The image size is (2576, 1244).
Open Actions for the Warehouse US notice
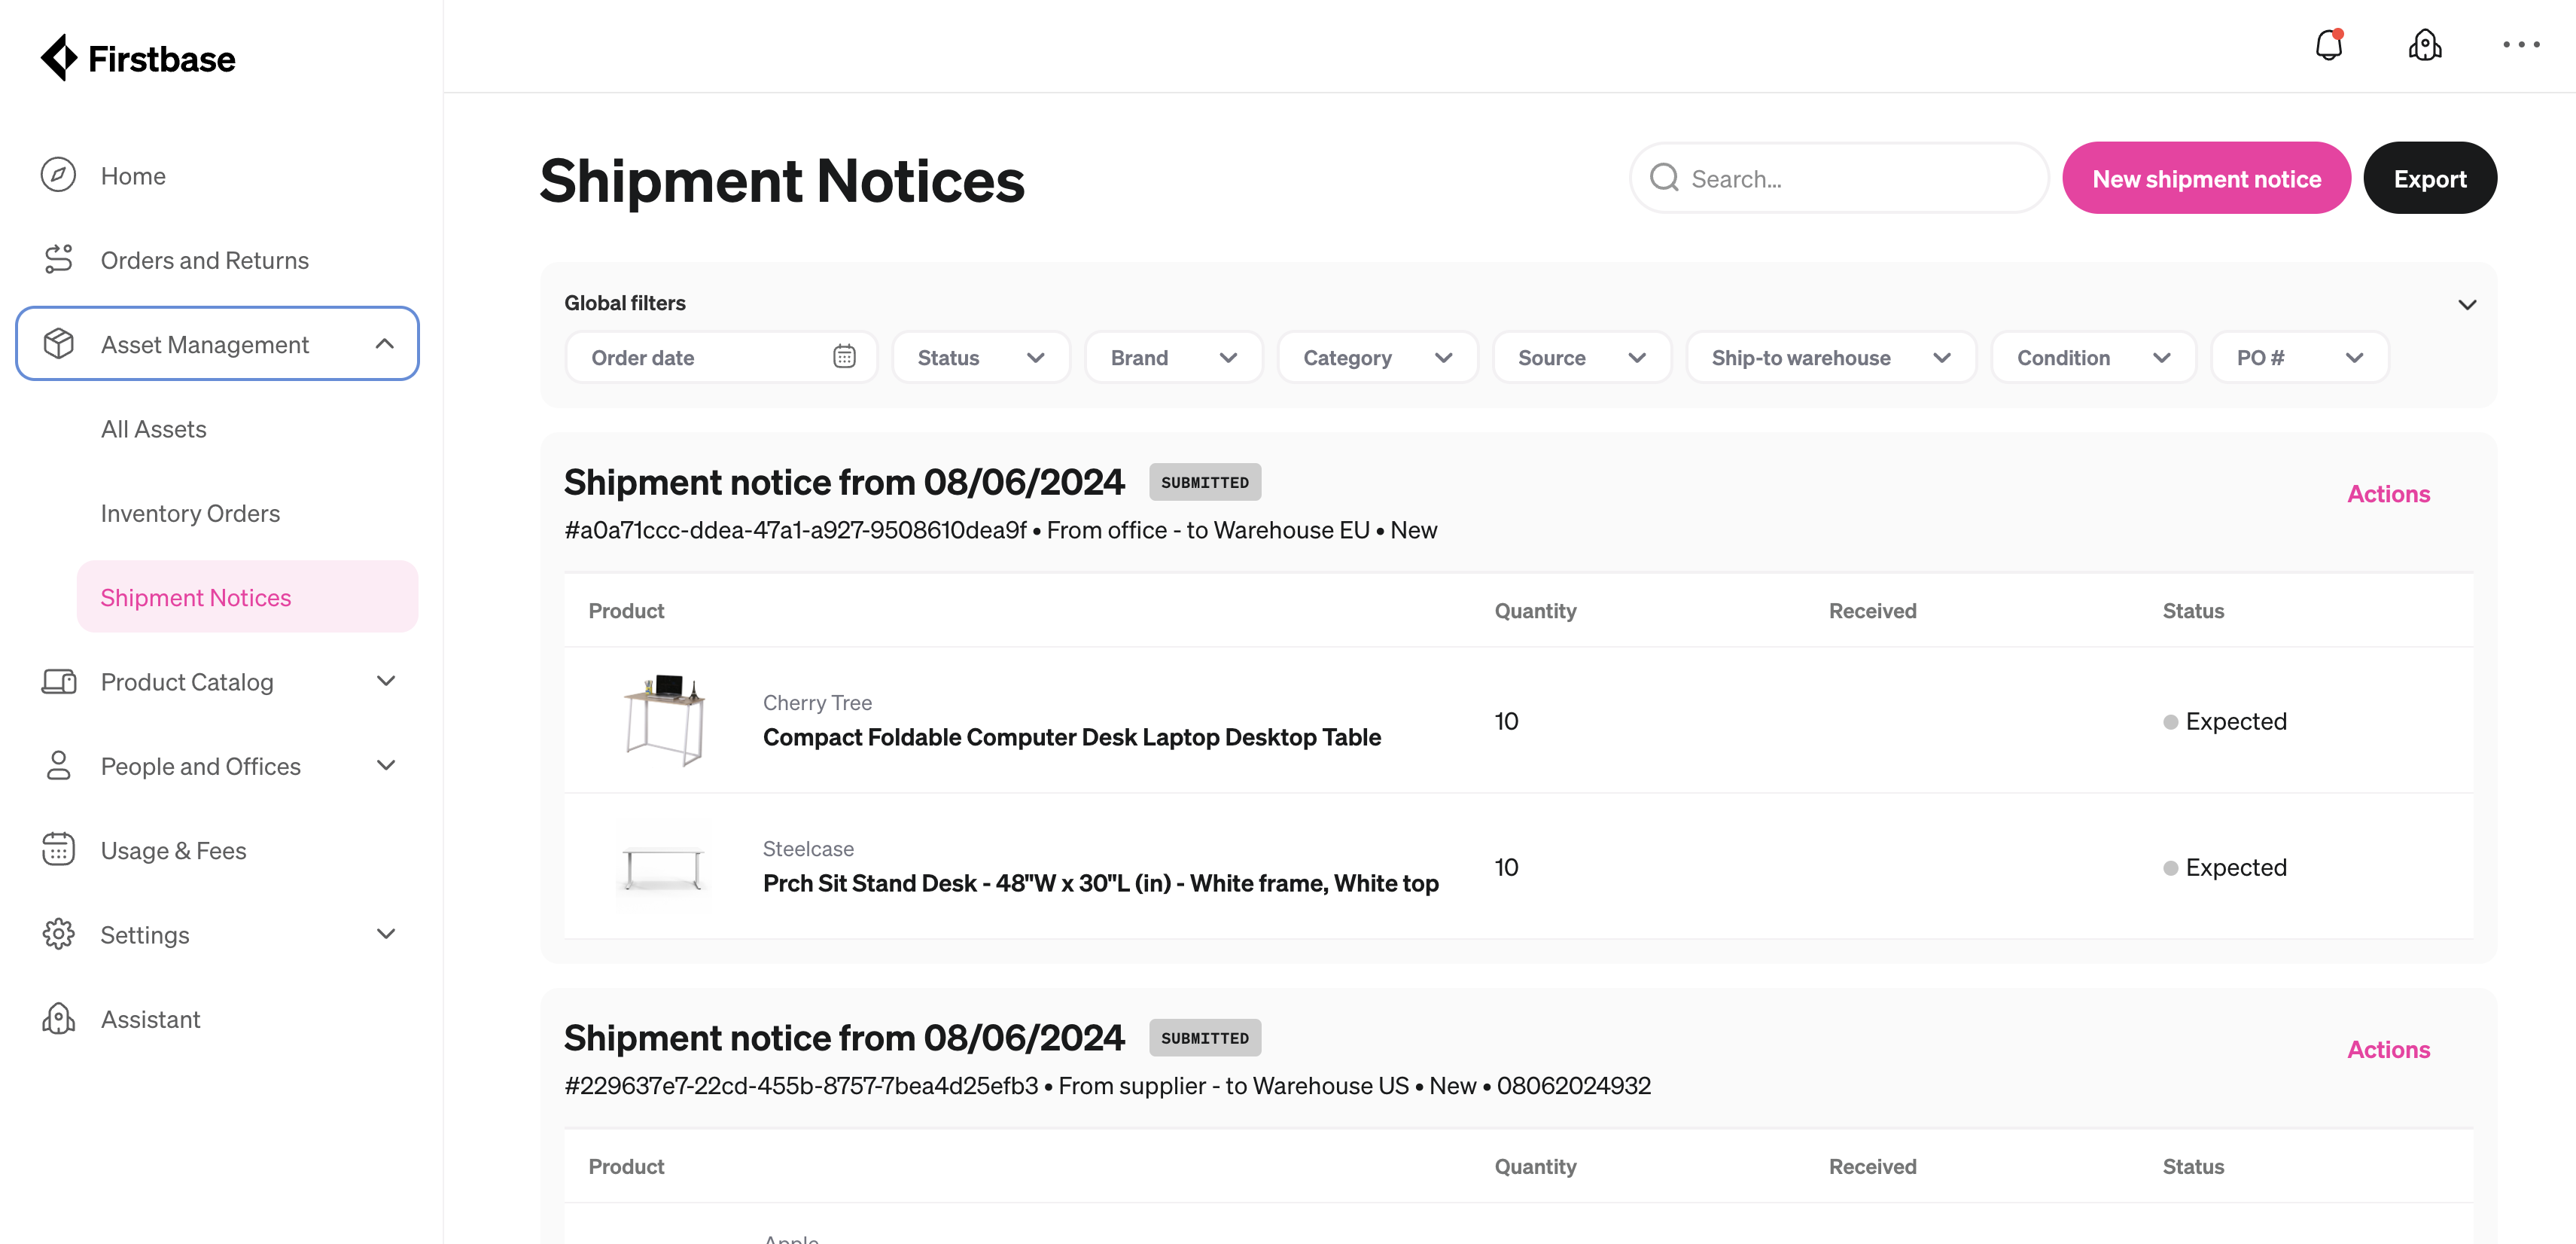click(2388, 1049)
